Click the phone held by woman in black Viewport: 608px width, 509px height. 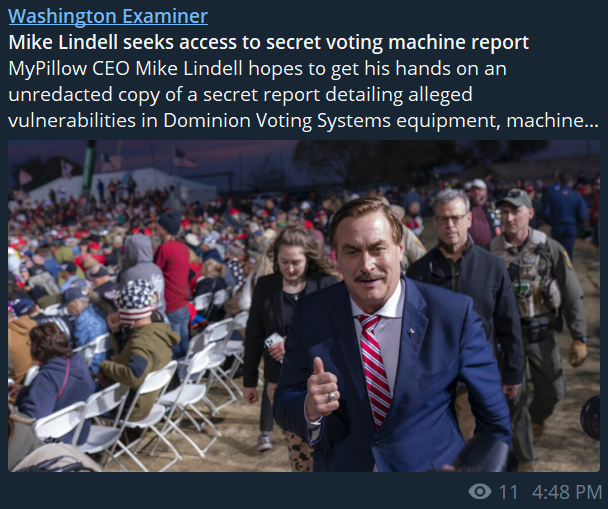(x=274, y=341)
